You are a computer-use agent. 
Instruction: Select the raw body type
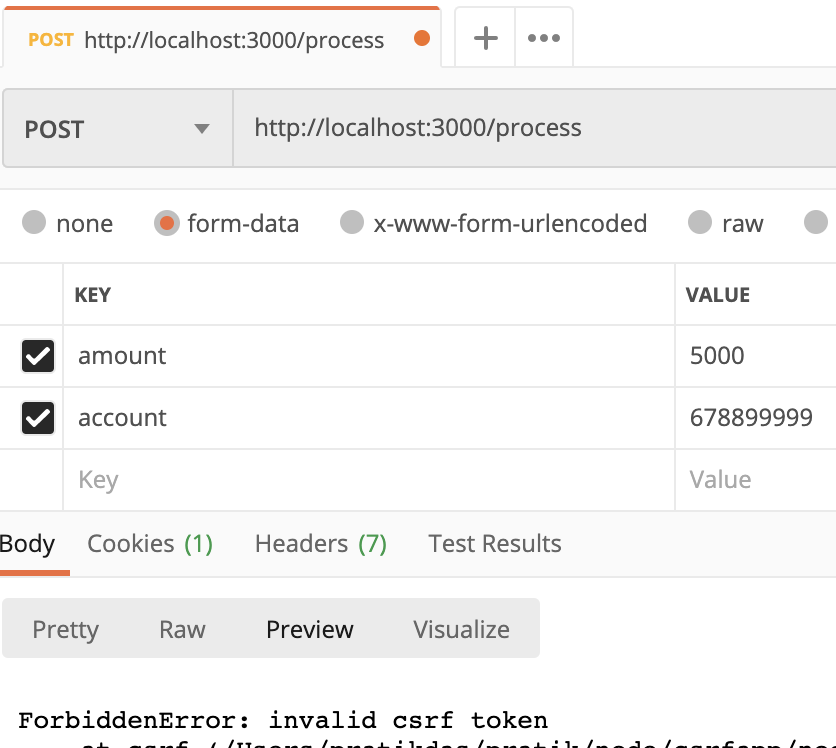pos(700,222)
